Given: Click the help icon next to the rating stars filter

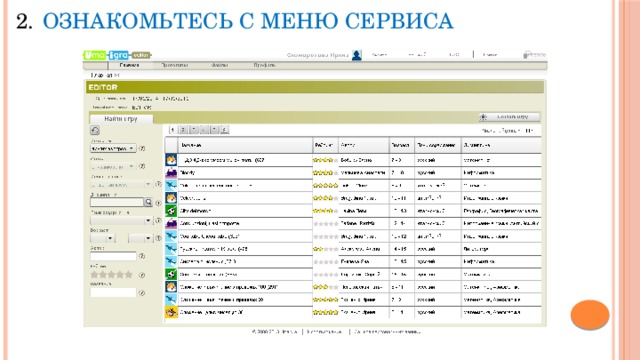Looking at the screenshot, I should point(142,275).
